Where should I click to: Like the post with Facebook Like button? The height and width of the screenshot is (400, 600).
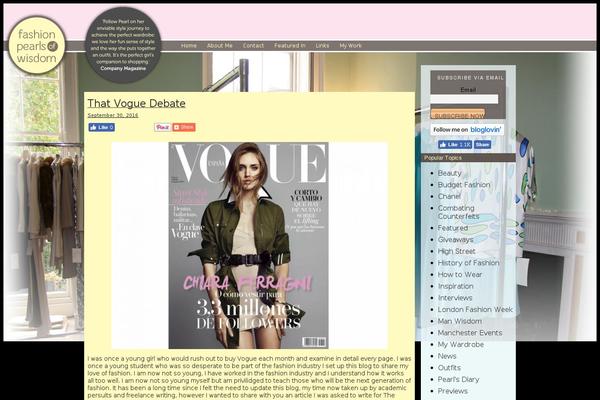(x=102, y=127)
